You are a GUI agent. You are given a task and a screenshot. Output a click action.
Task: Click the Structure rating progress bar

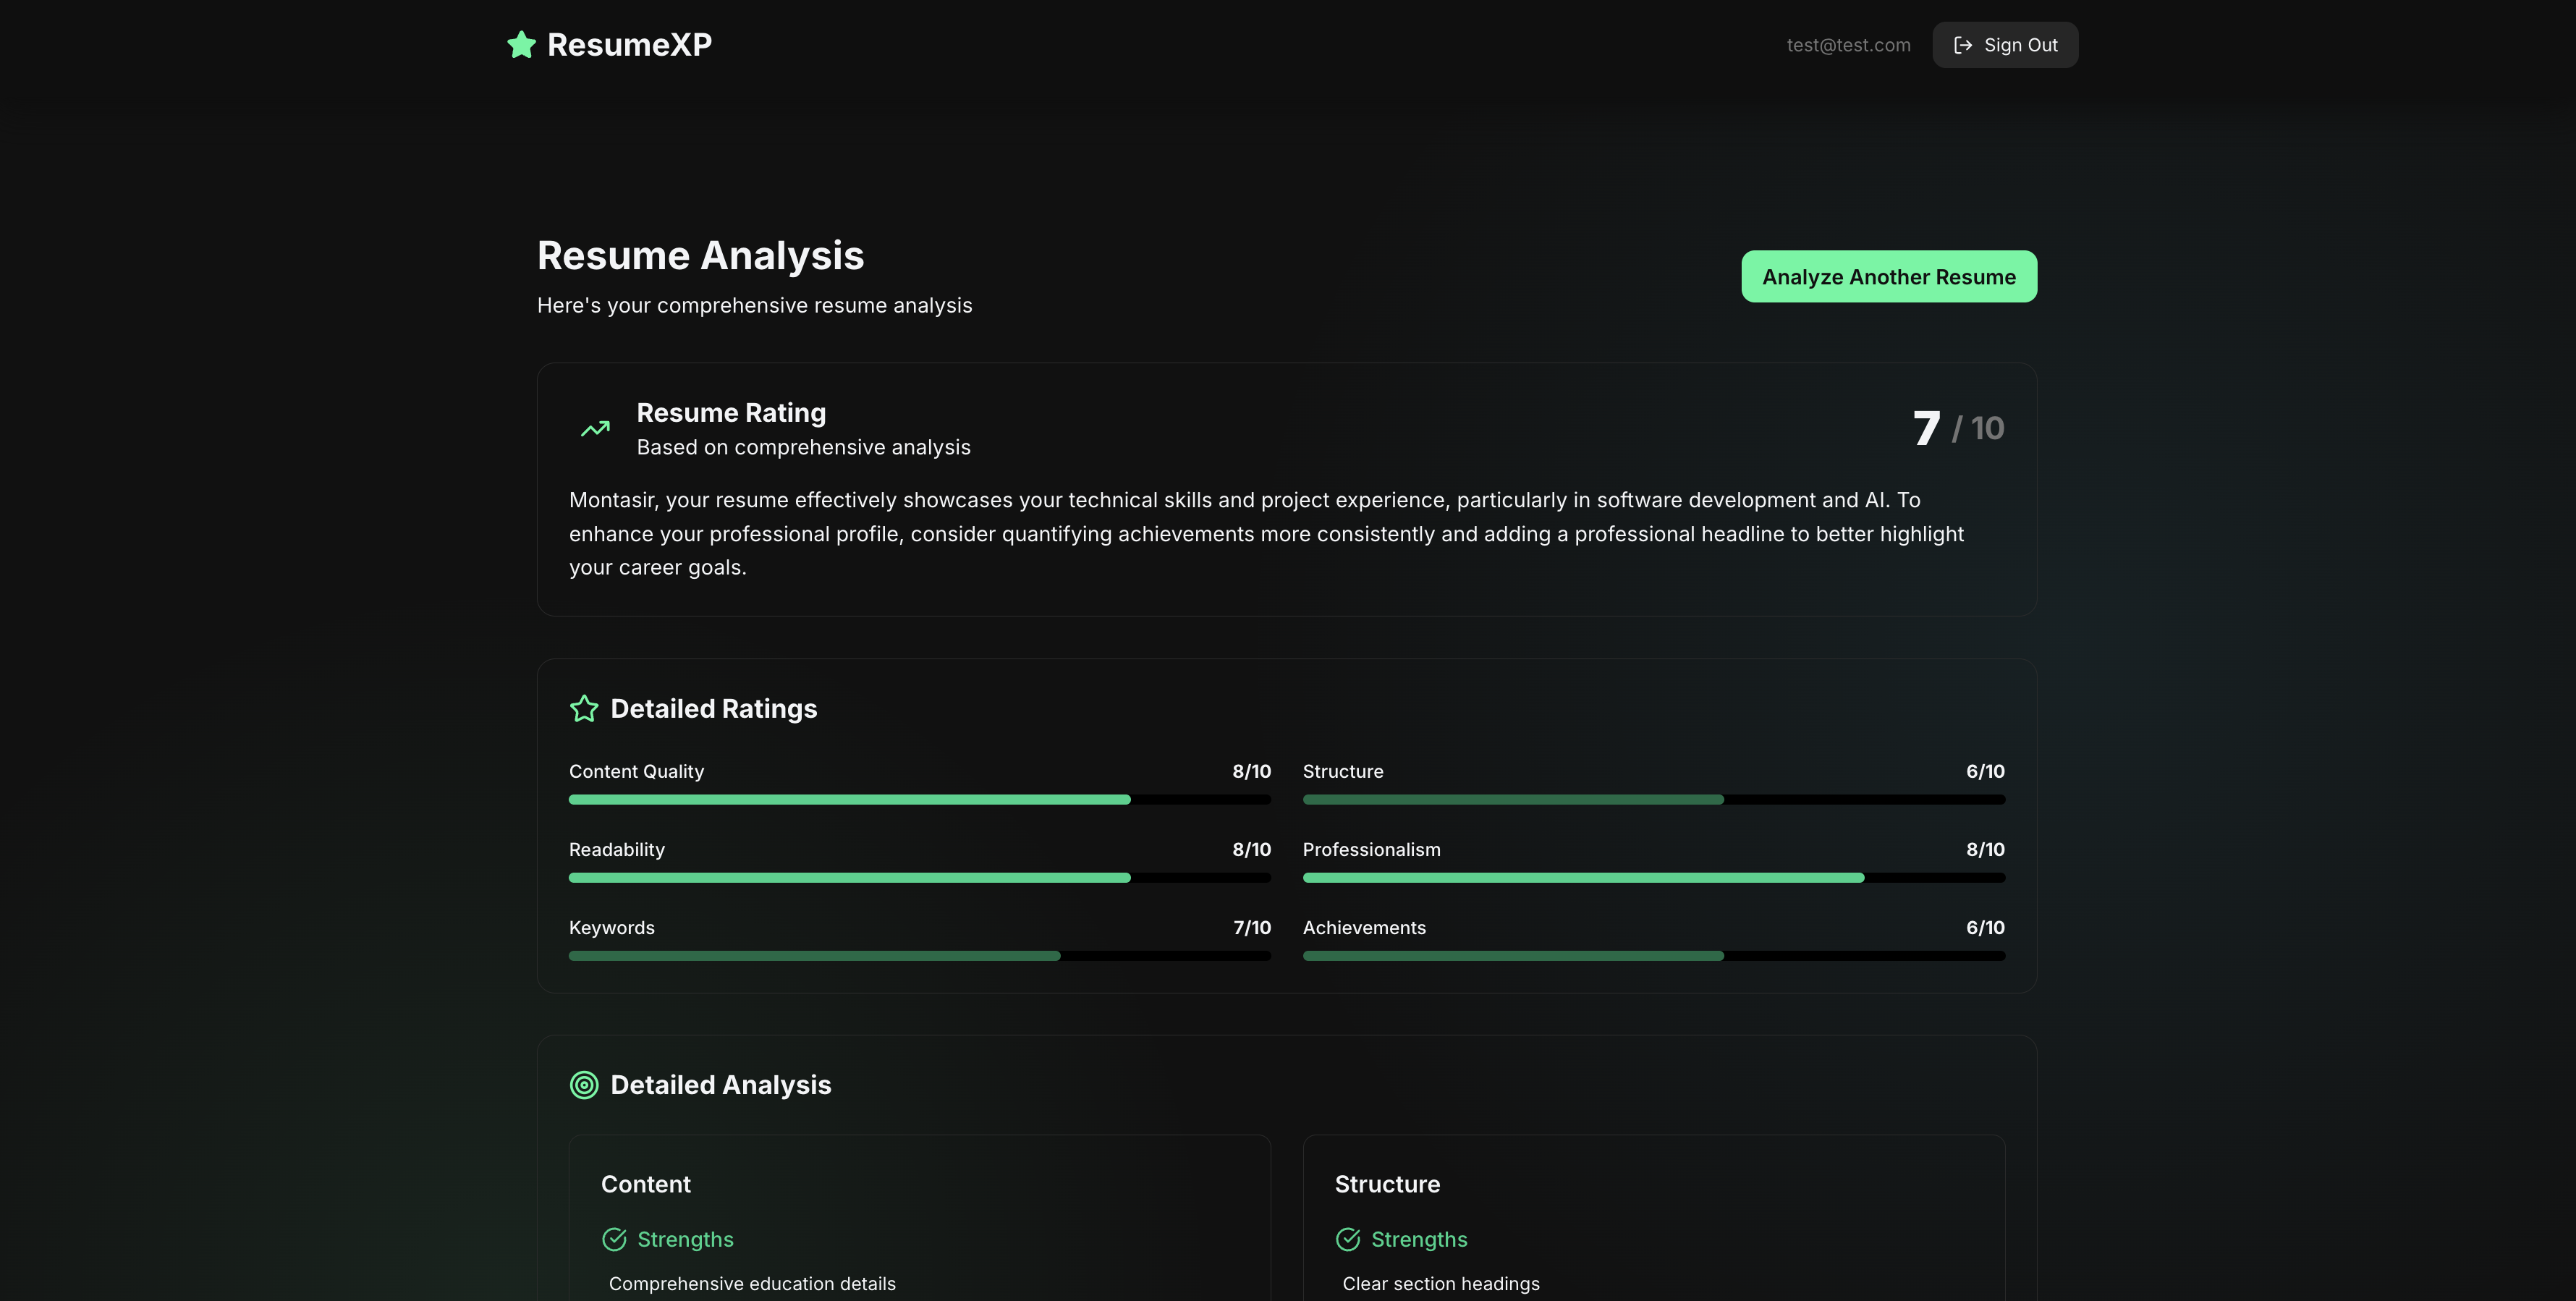1653,800
